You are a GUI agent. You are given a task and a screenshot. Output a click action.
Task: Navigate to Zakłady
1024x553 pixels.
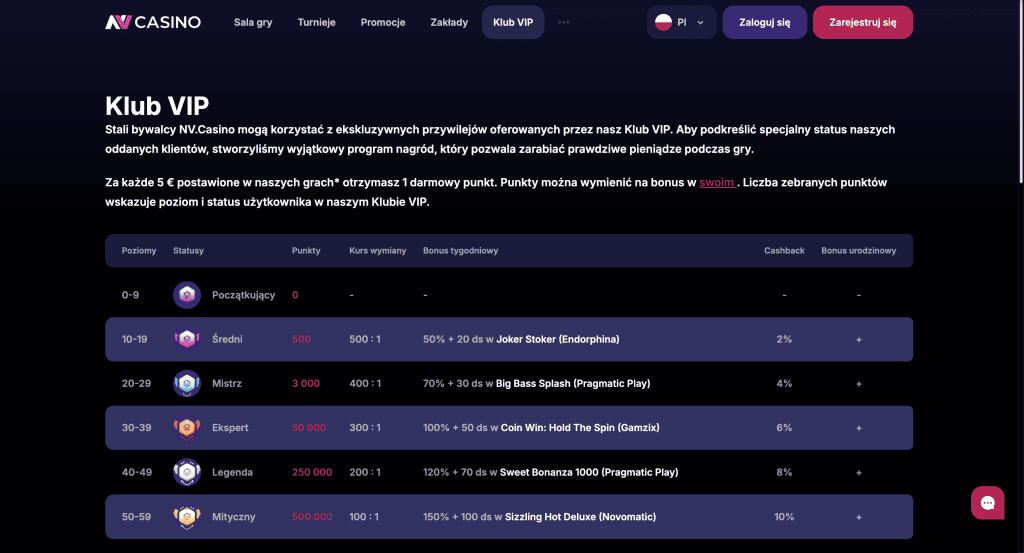tap(449, 22)
